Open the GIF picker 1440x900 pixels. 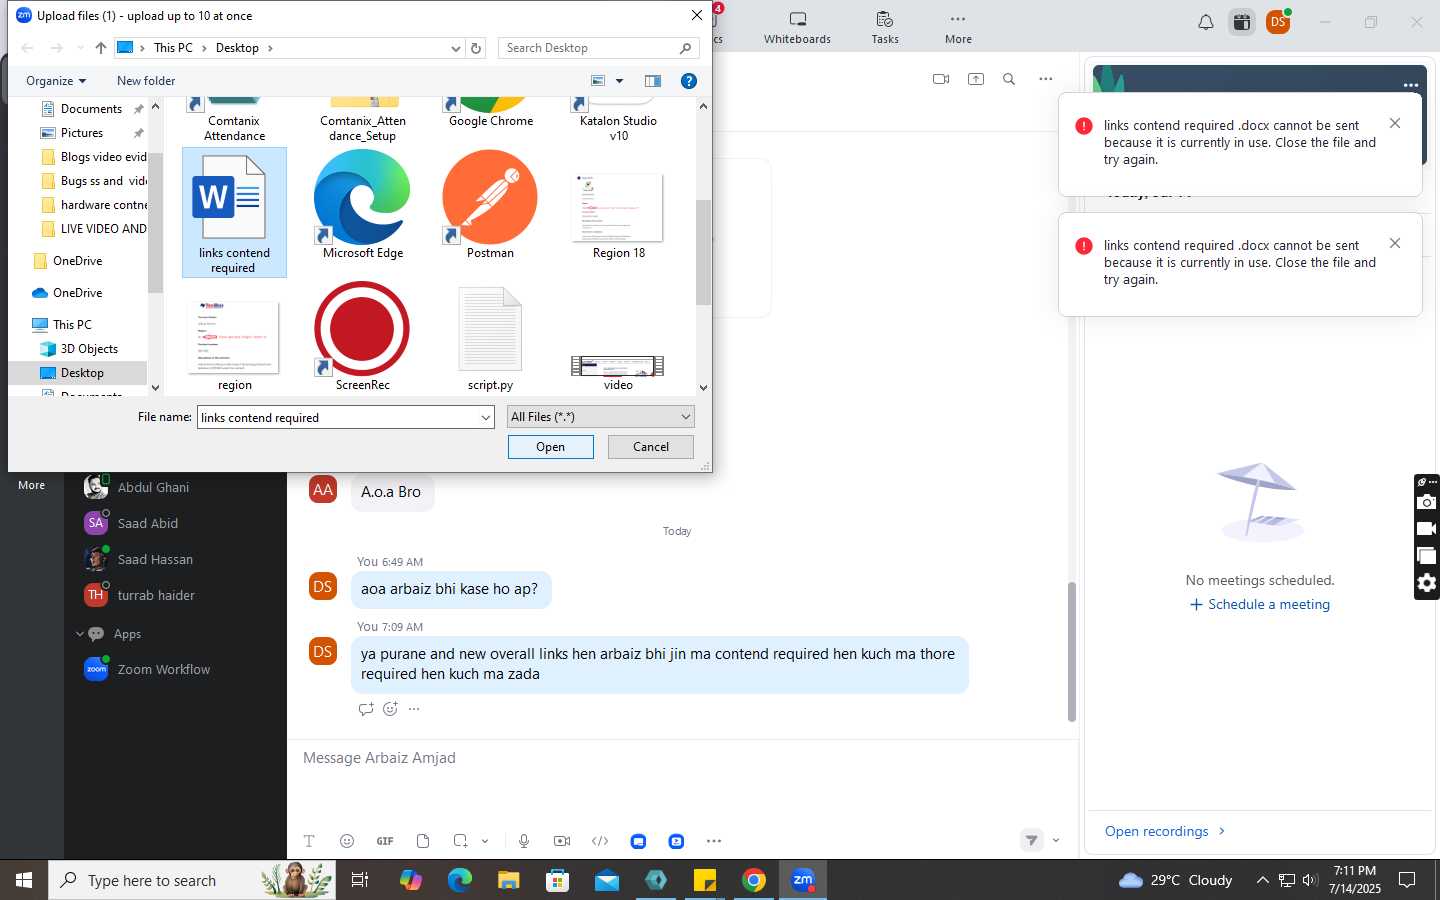click(x=385, y=841)
